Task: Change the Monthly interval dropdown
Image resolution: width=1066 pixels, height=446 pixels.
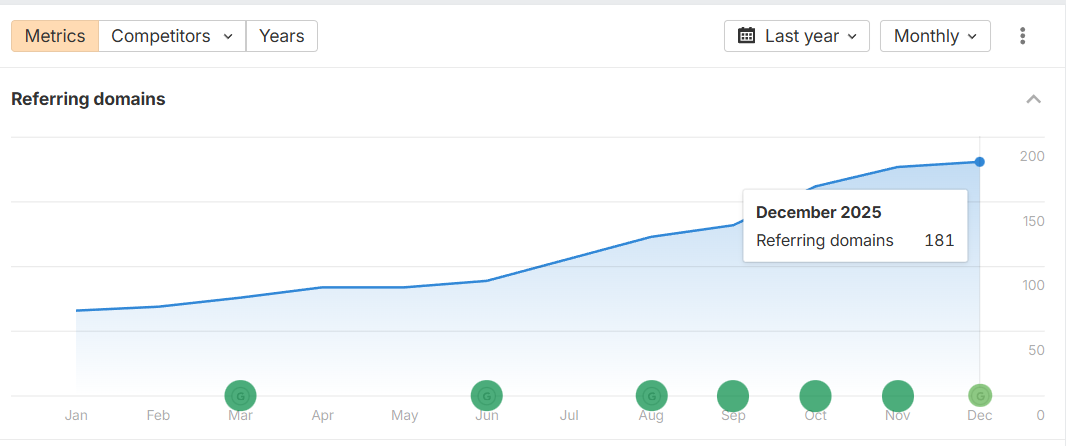Action: tap(935, 36)
